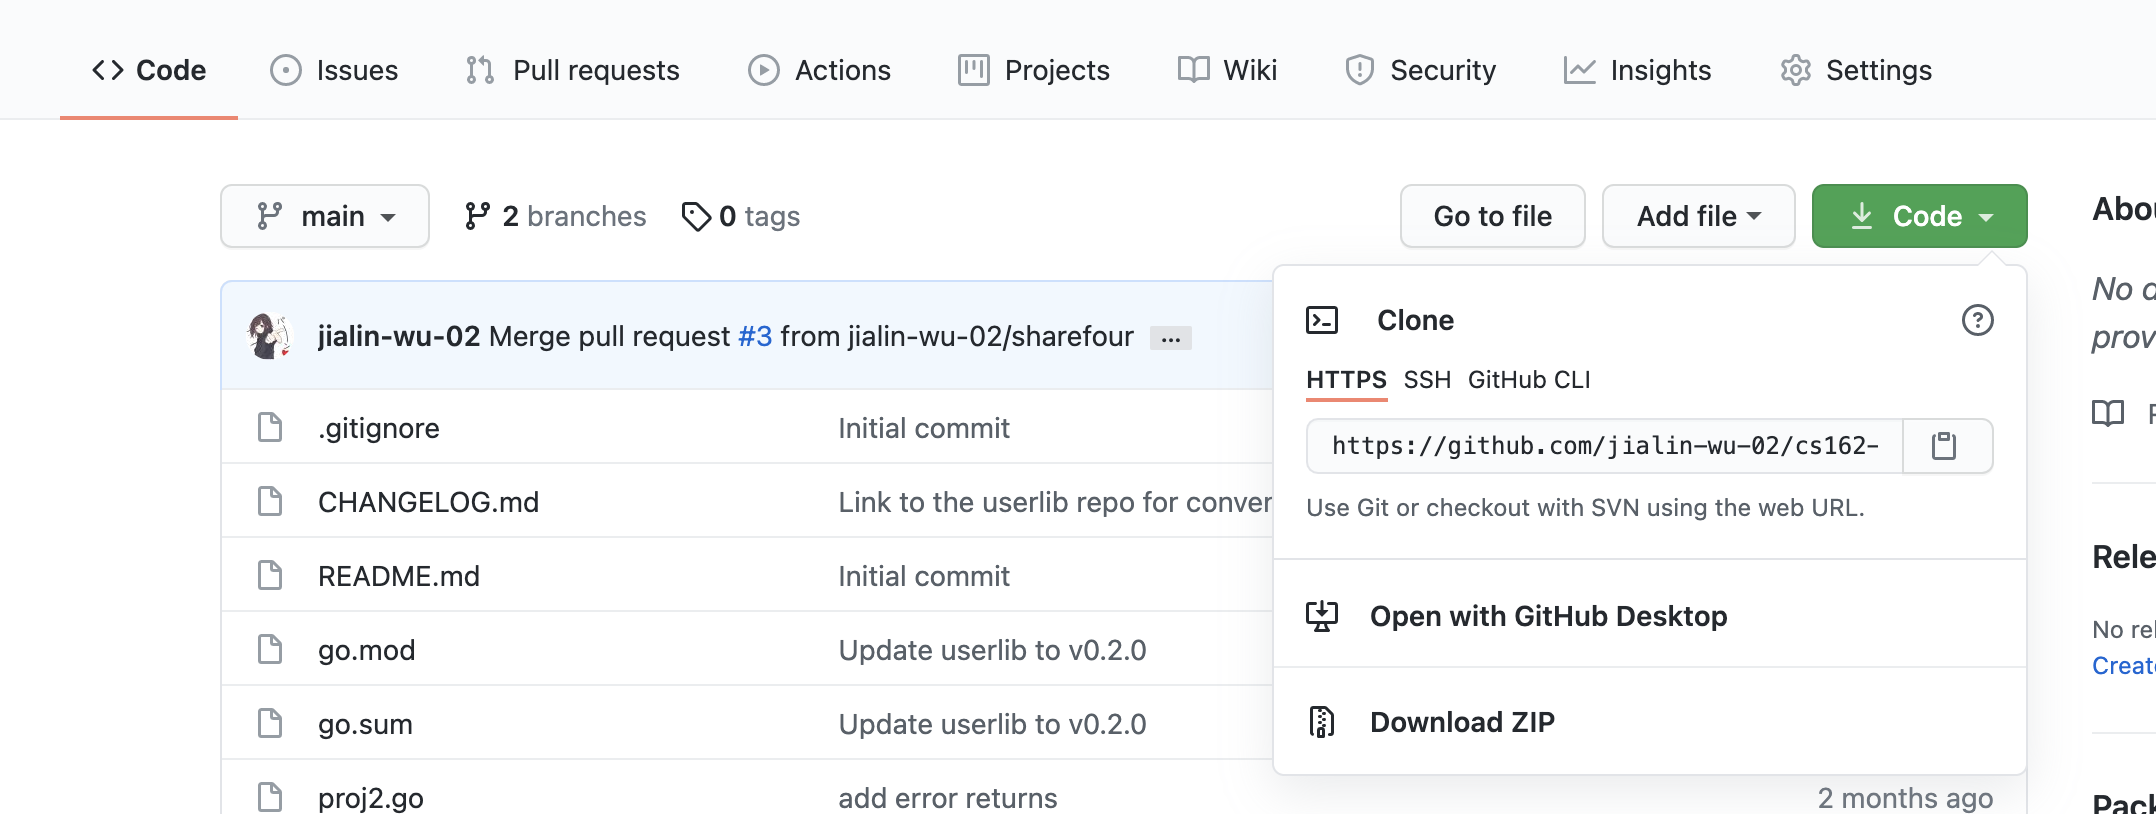The width and height of the screenshot is (2156, 814).
Task: Expand commit message ellipsis button
Action: click(x=1171, y=338)
